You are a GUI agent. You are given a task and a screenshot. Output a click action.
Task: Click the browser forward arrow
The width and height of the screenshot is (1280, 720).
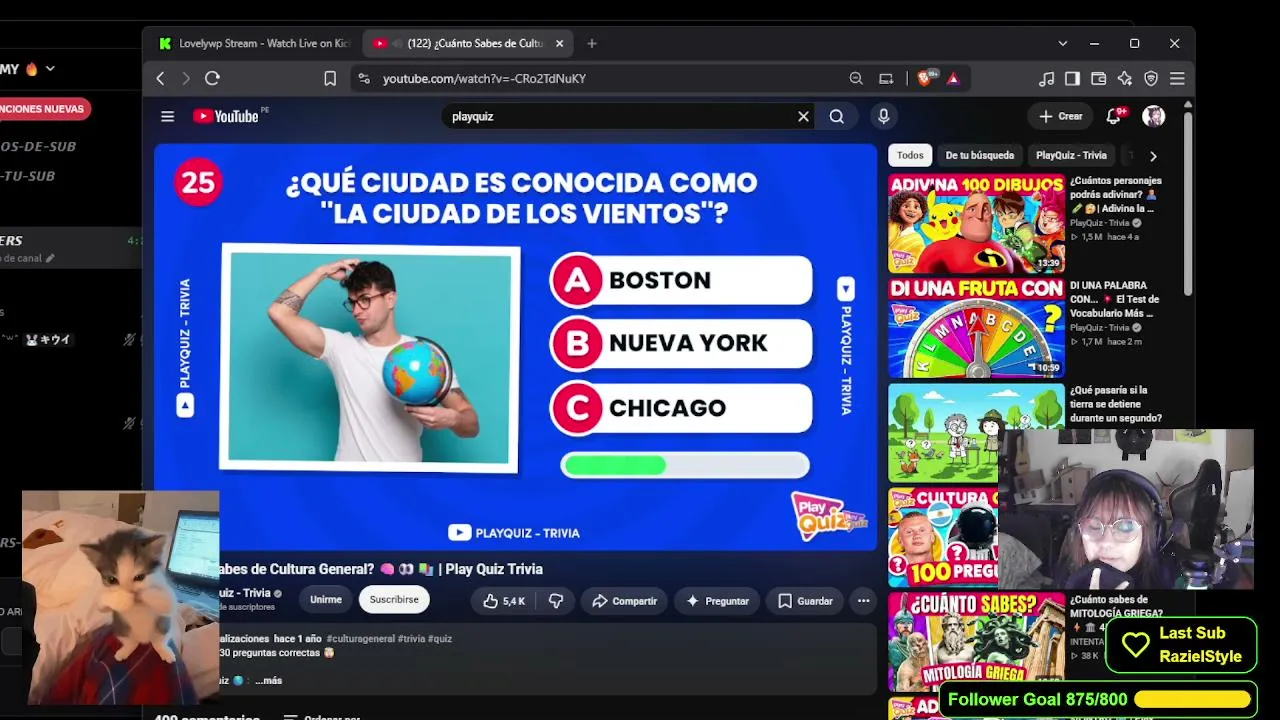(x=186, y=78)
